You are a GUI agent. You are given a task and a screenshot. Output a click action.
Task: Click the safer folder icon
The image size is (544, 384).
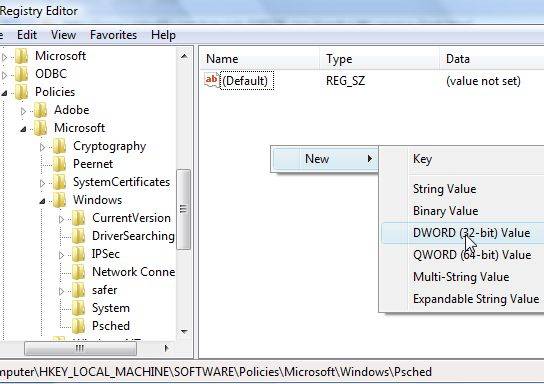click(79, 290)
